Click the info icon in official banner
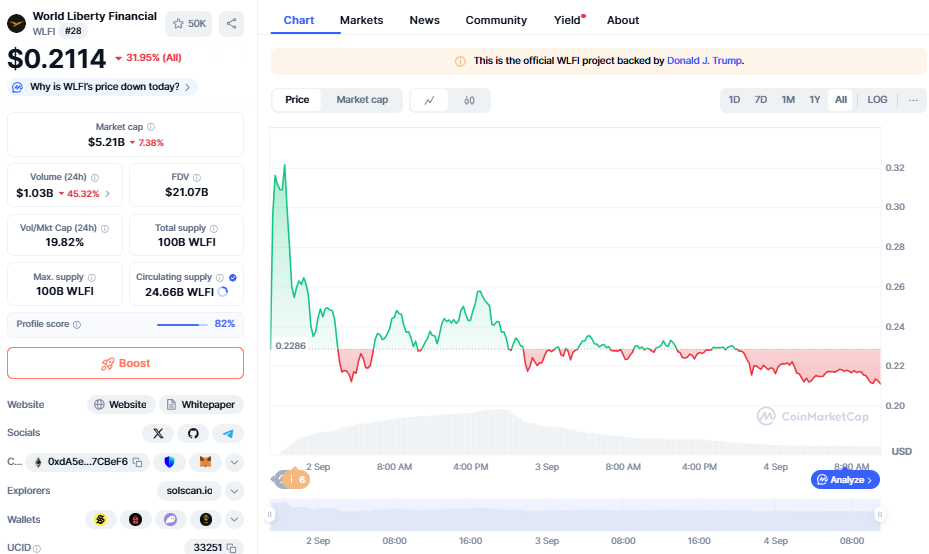929x554 pixels. coord(460,61)
